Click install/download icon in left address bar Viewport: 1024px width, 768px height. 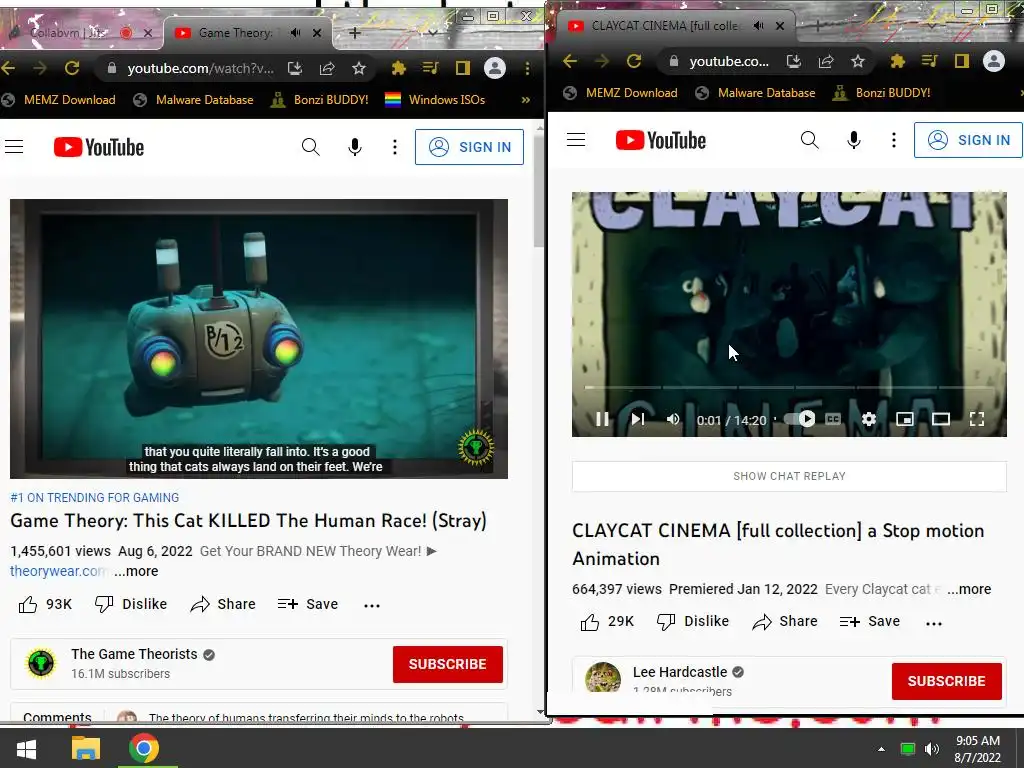[x=295, y=68]
